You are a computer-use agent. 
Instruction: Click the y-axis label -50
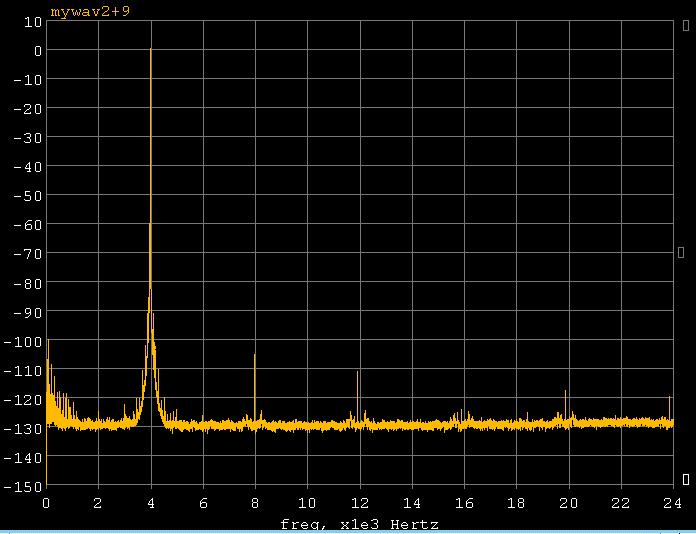coord(28,196)
